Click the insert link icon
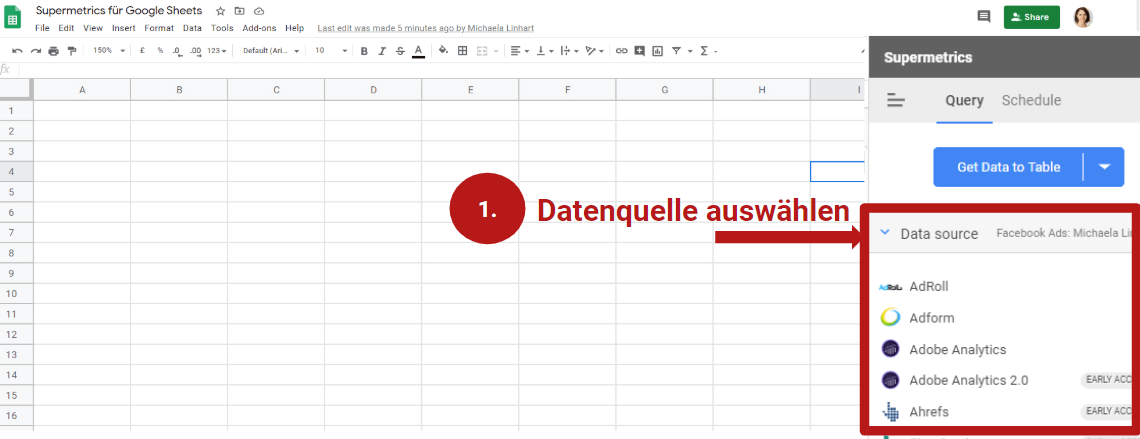The height and width of the screenshot is (439, 1140). click(x=621, y=51)
